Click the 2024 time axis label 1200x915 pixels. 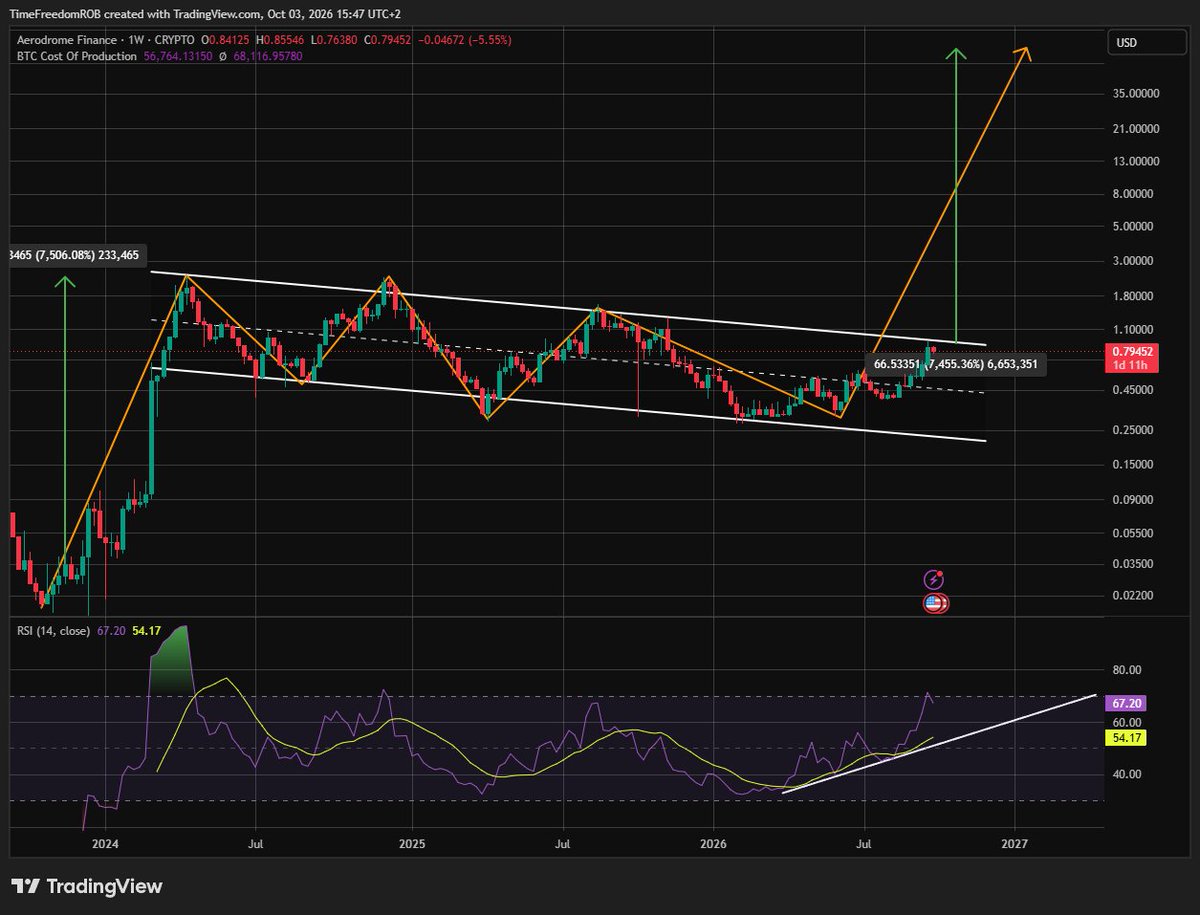click(x=104, y=845)
